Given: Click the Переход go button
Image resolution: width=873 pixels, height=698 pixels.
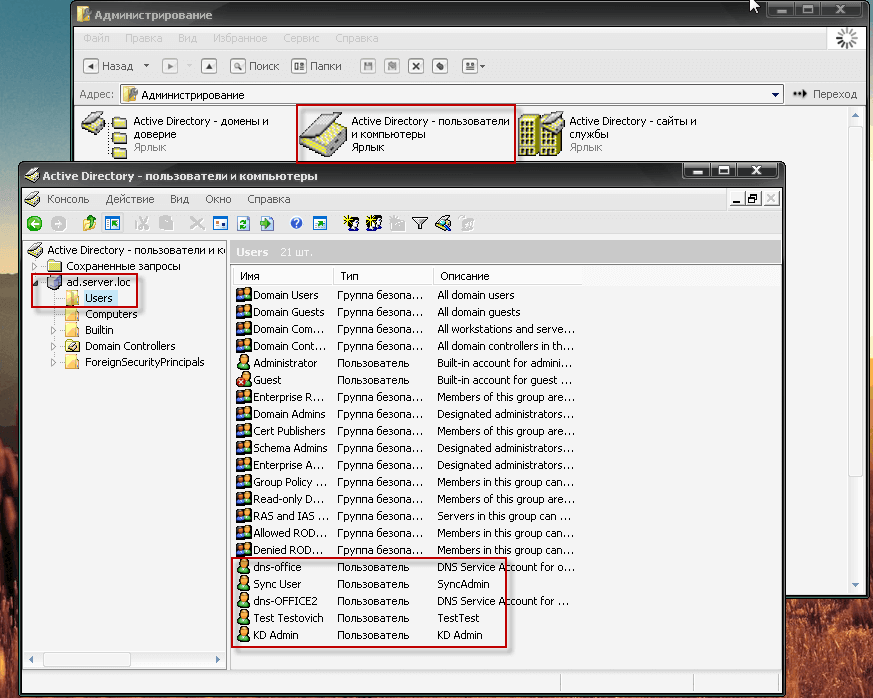Looking at the screenshot, I should click(x=825, y=94).
